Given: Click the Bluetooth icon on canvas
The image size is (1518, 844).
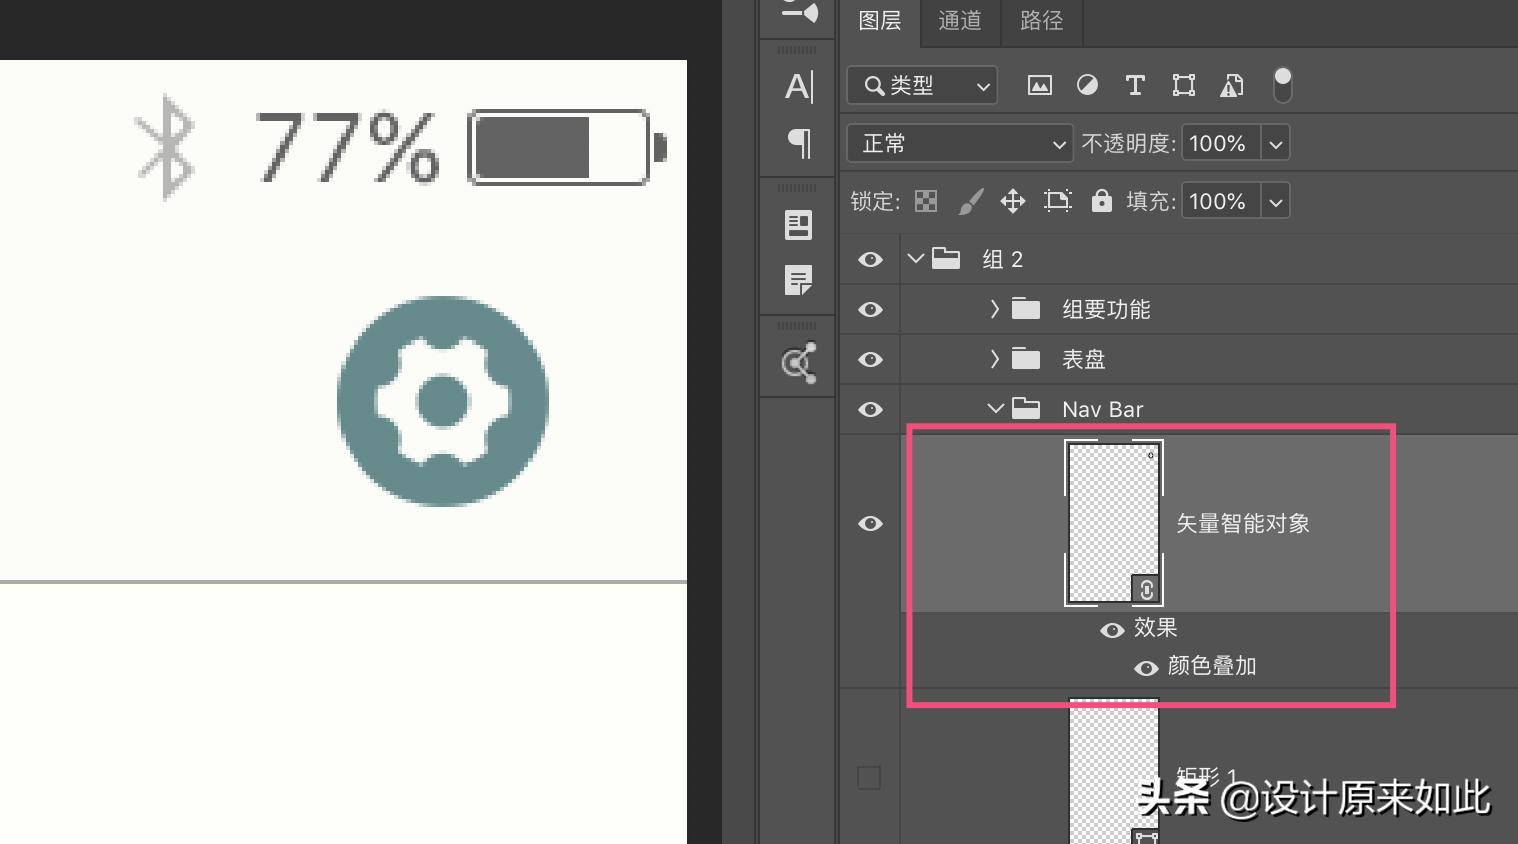Looking at the screenshot, I should pos(166,147).
